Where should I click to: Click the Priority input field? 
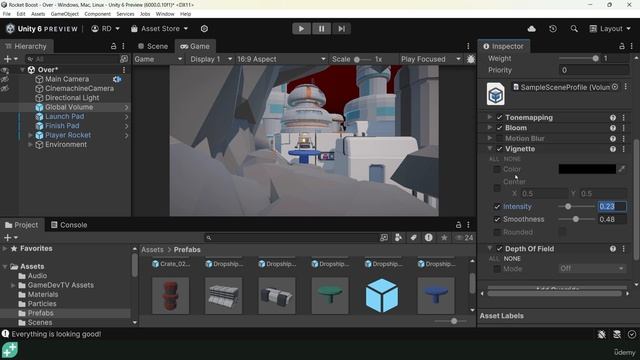(593, 70)
